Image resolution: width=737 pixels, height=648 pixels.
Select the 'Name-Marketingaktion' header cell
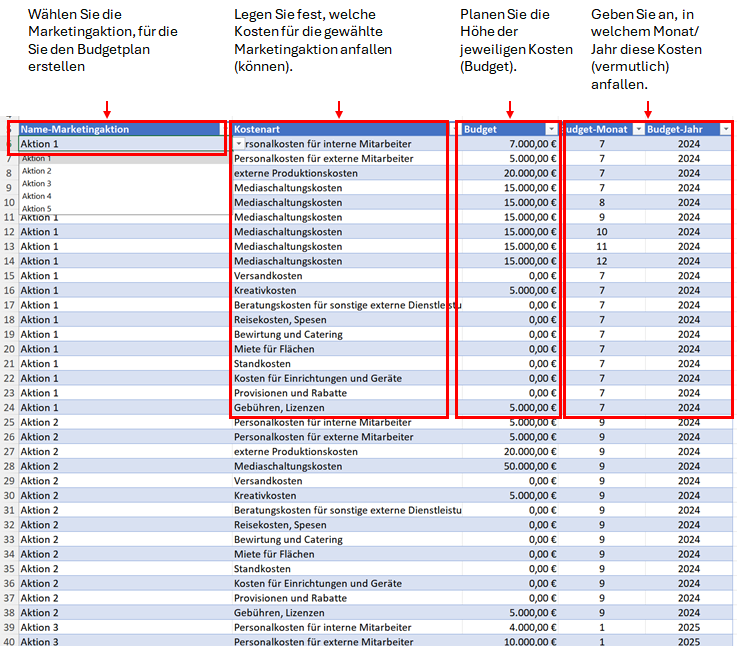(x=119, y=129)
